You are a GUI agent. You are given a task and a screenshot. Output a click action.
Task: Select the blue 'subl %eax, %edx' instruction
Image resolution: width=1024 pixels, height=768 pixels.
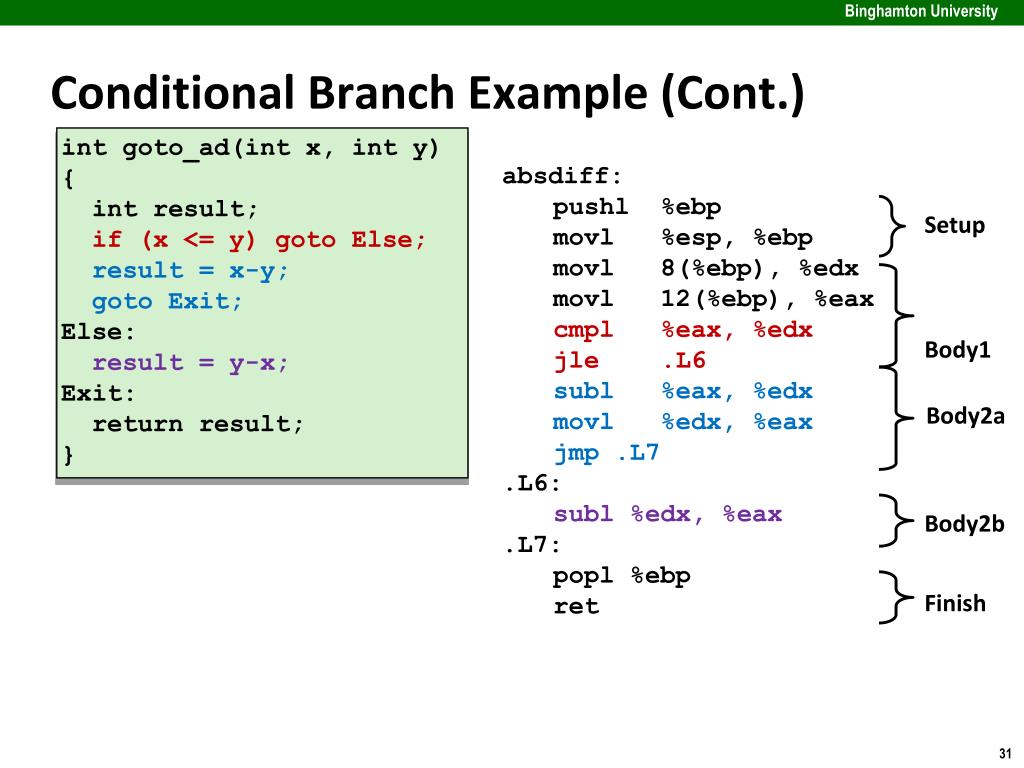tap(682, 391)
